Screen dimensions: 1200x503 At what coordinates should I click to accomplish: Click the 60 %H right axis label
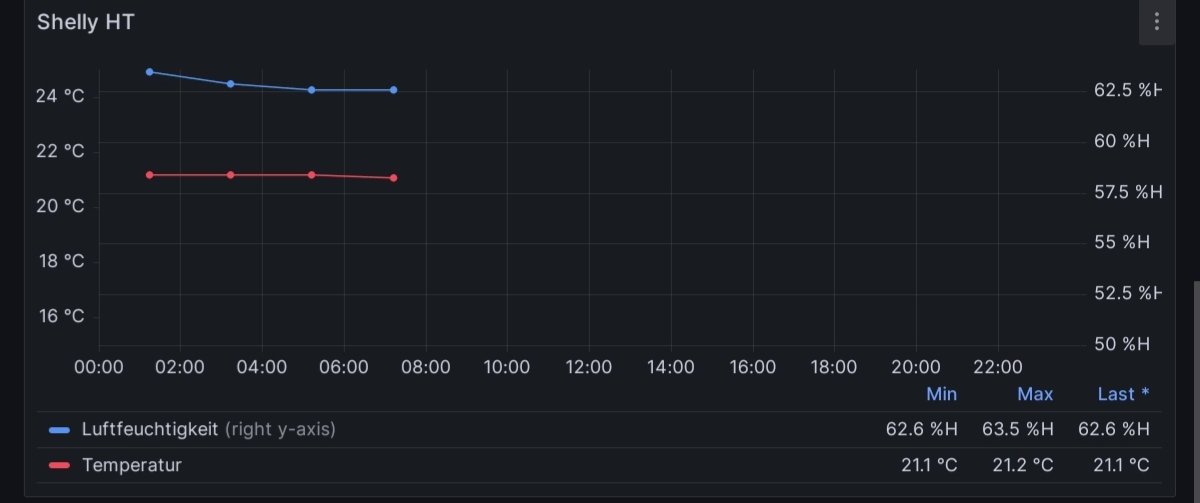(1122, 141)
